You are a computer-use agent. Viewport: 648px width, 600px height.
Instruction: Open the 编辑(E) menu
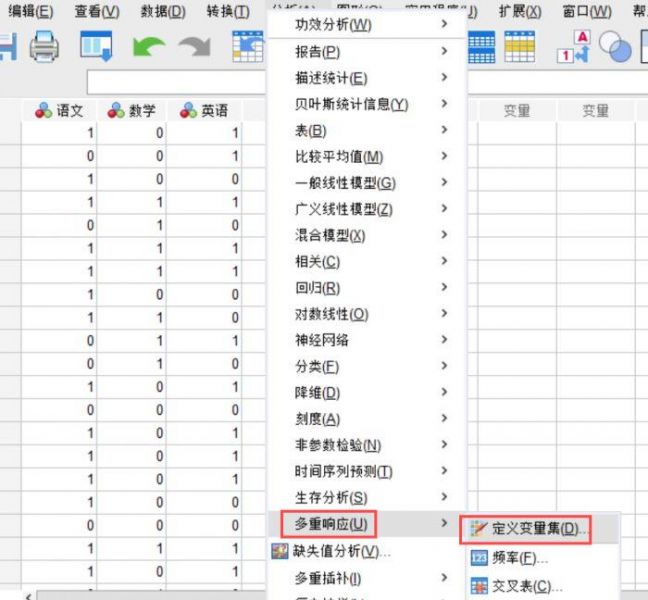pos(31,11)
